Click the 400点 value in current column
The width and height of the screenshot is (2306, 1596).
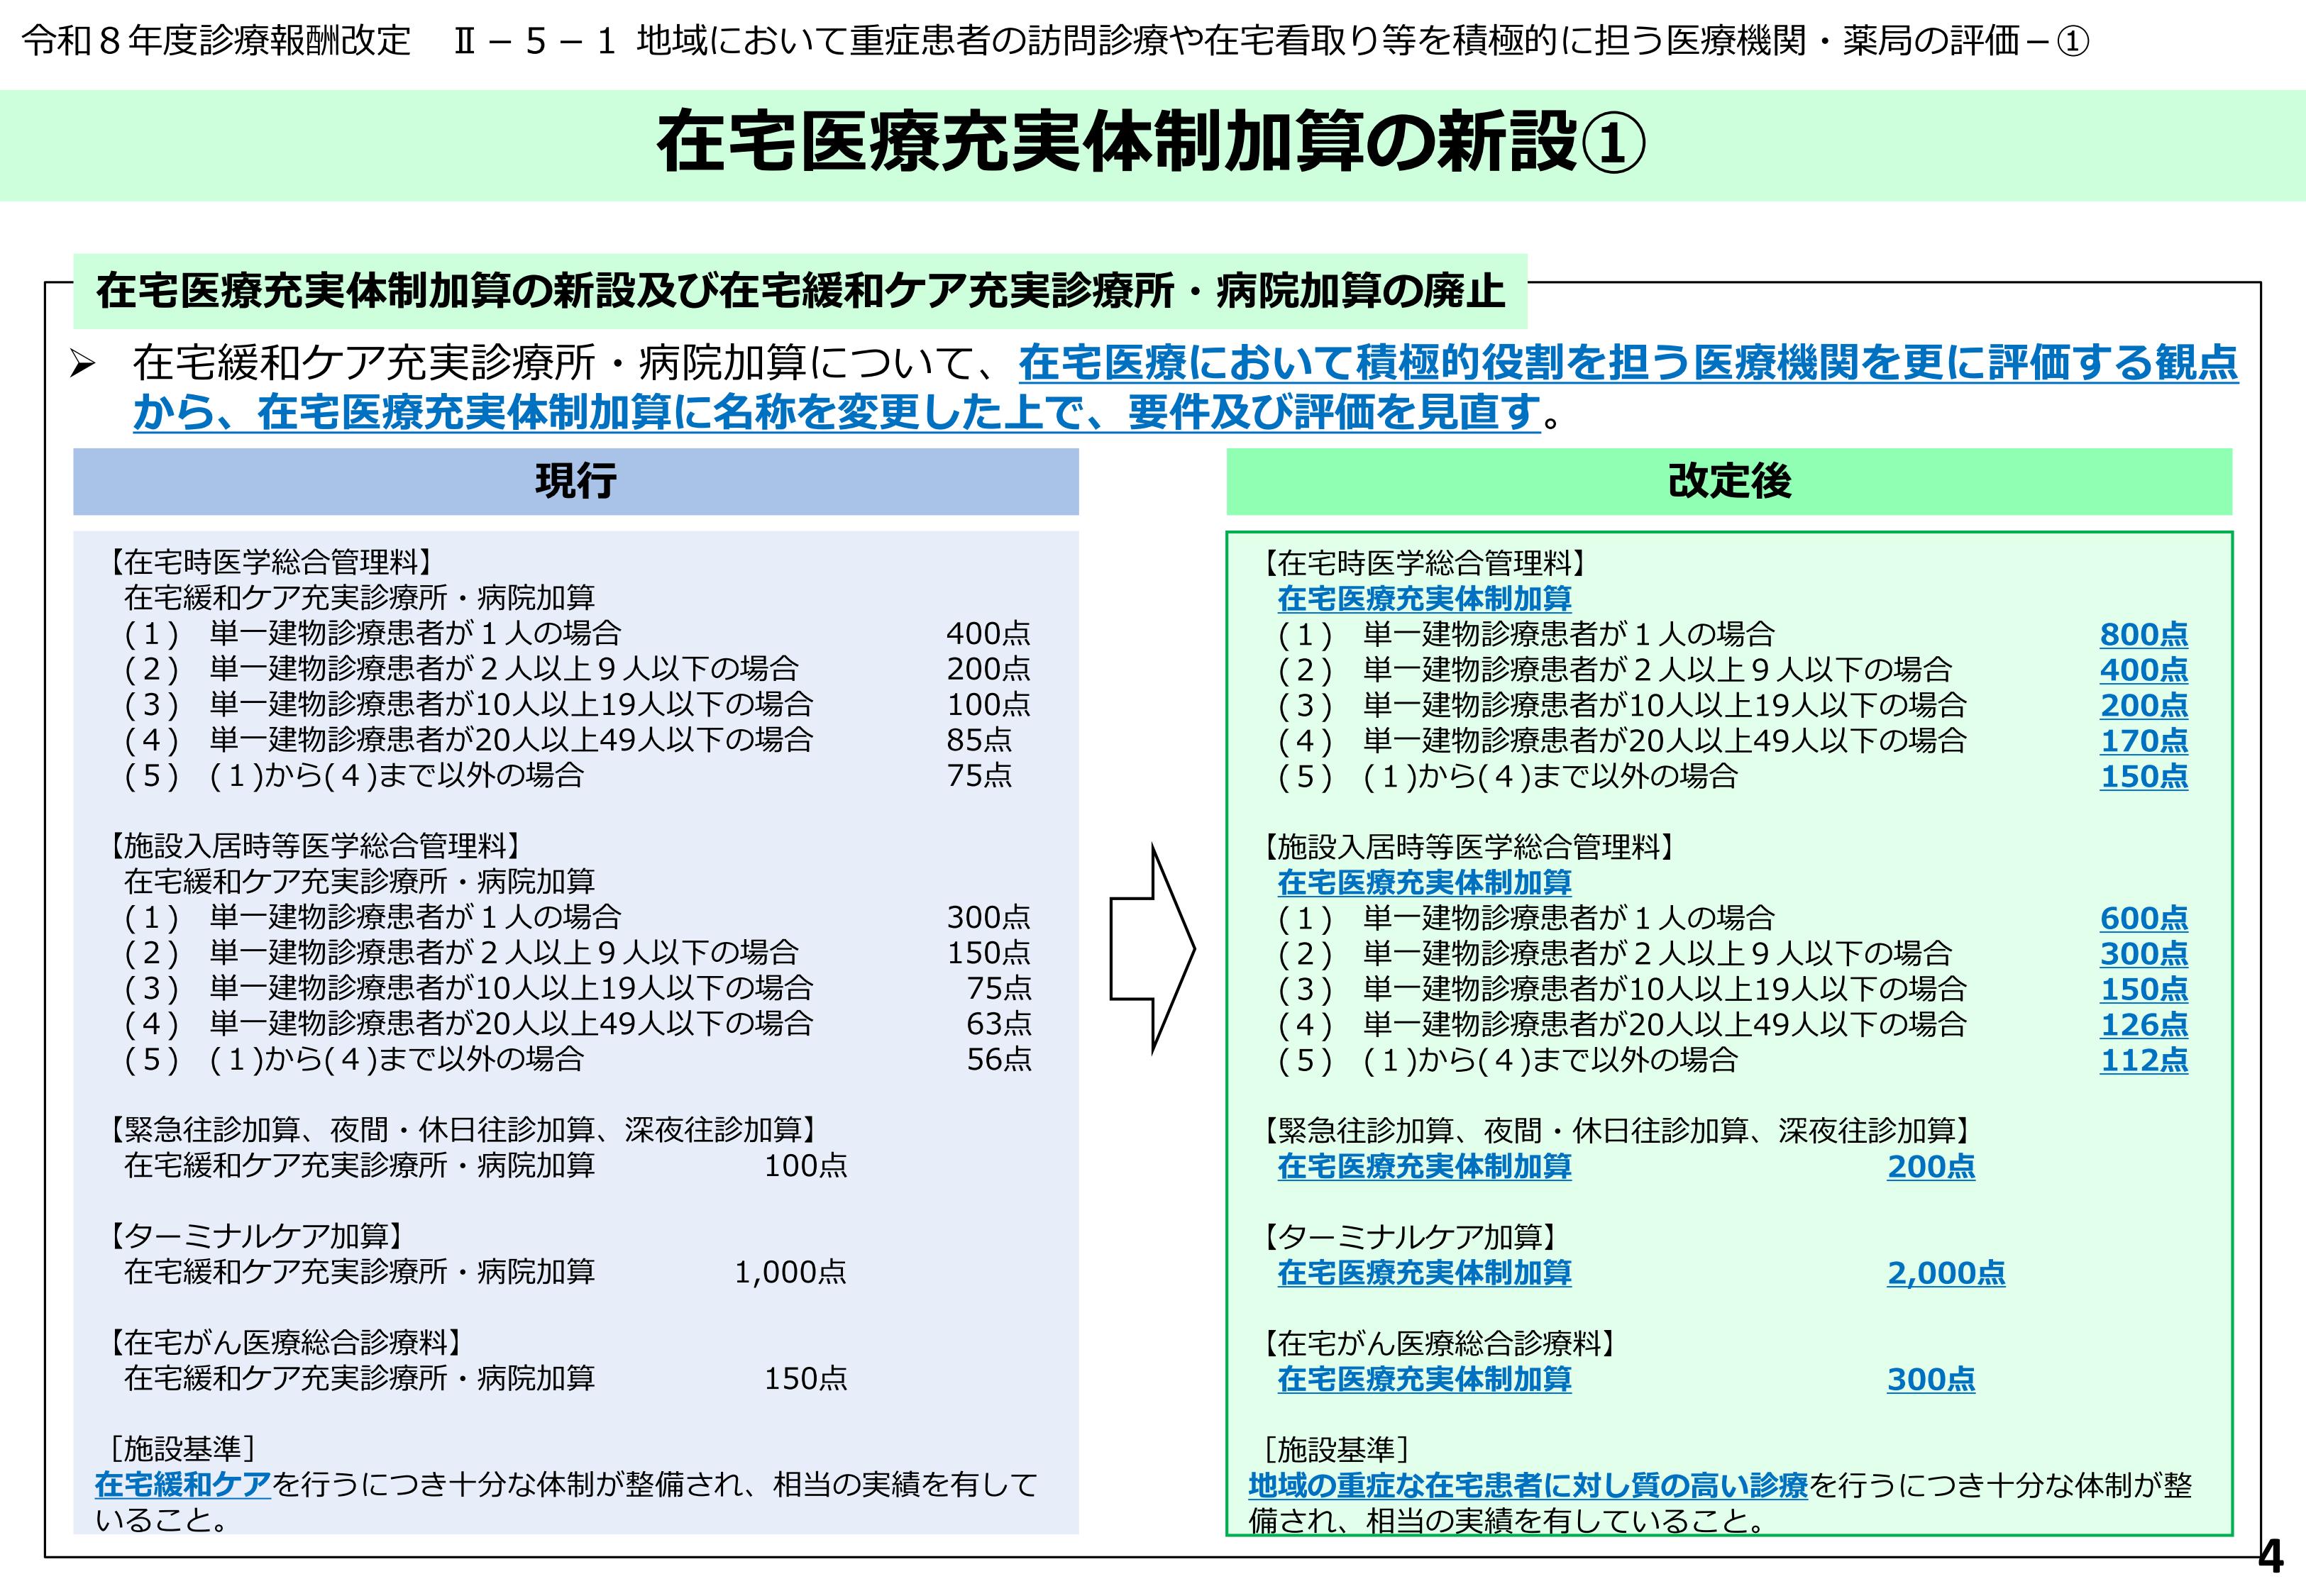tap(988, 633)
